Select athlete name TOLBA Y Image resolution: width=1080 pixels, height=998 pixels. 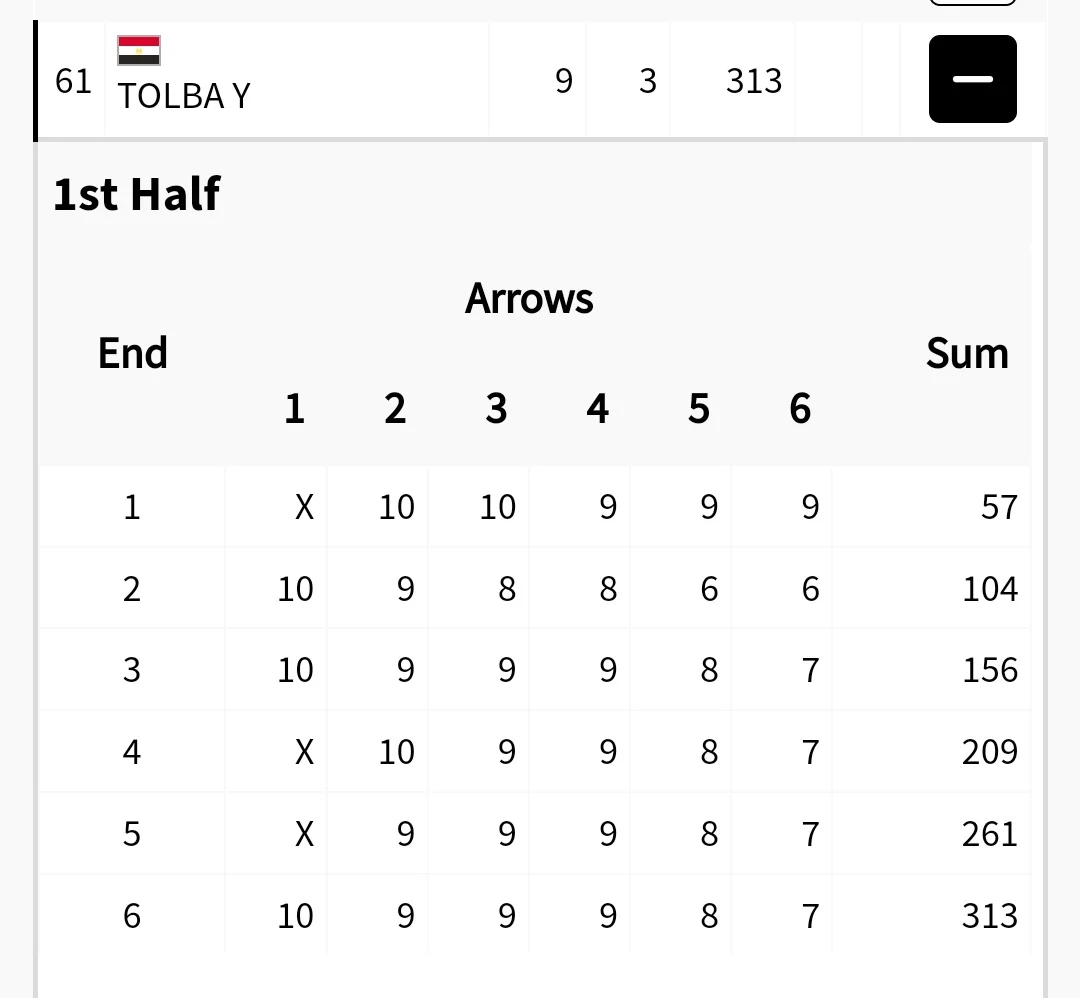(x=184, y=96)
